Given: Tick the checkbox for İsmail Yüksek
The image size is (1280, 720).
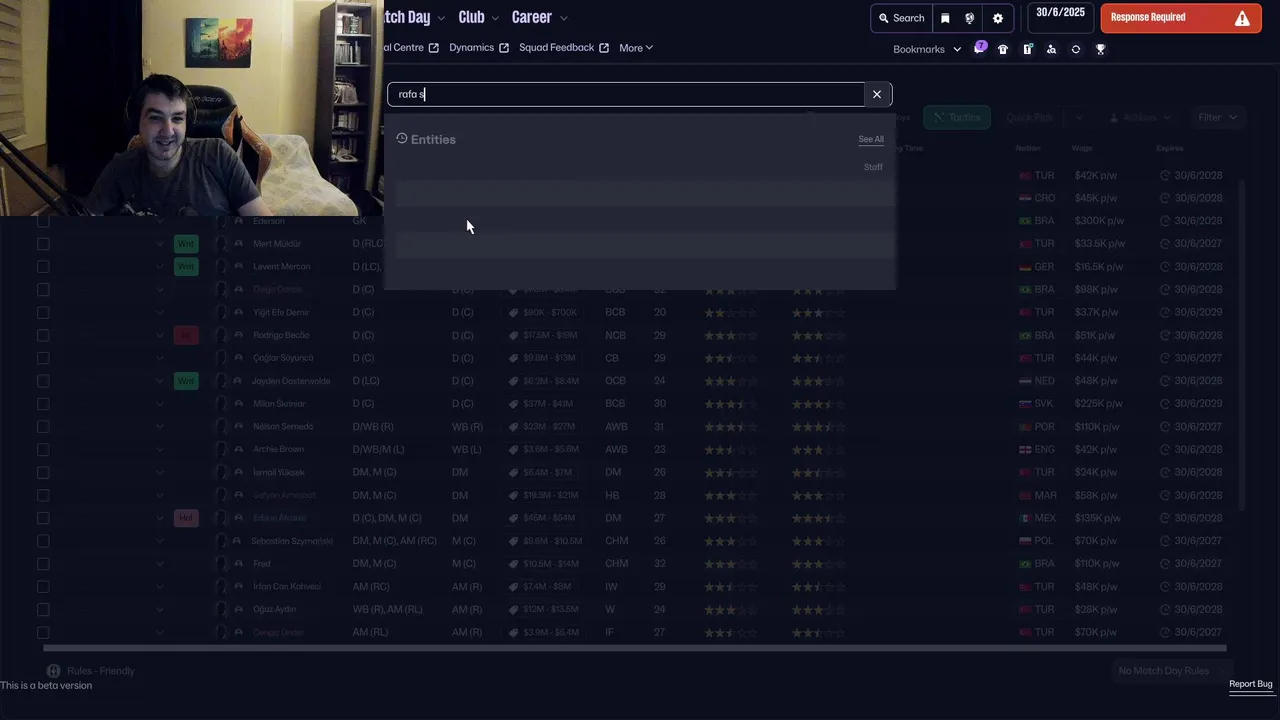Looking at the screenshot, I should [43, 472].
